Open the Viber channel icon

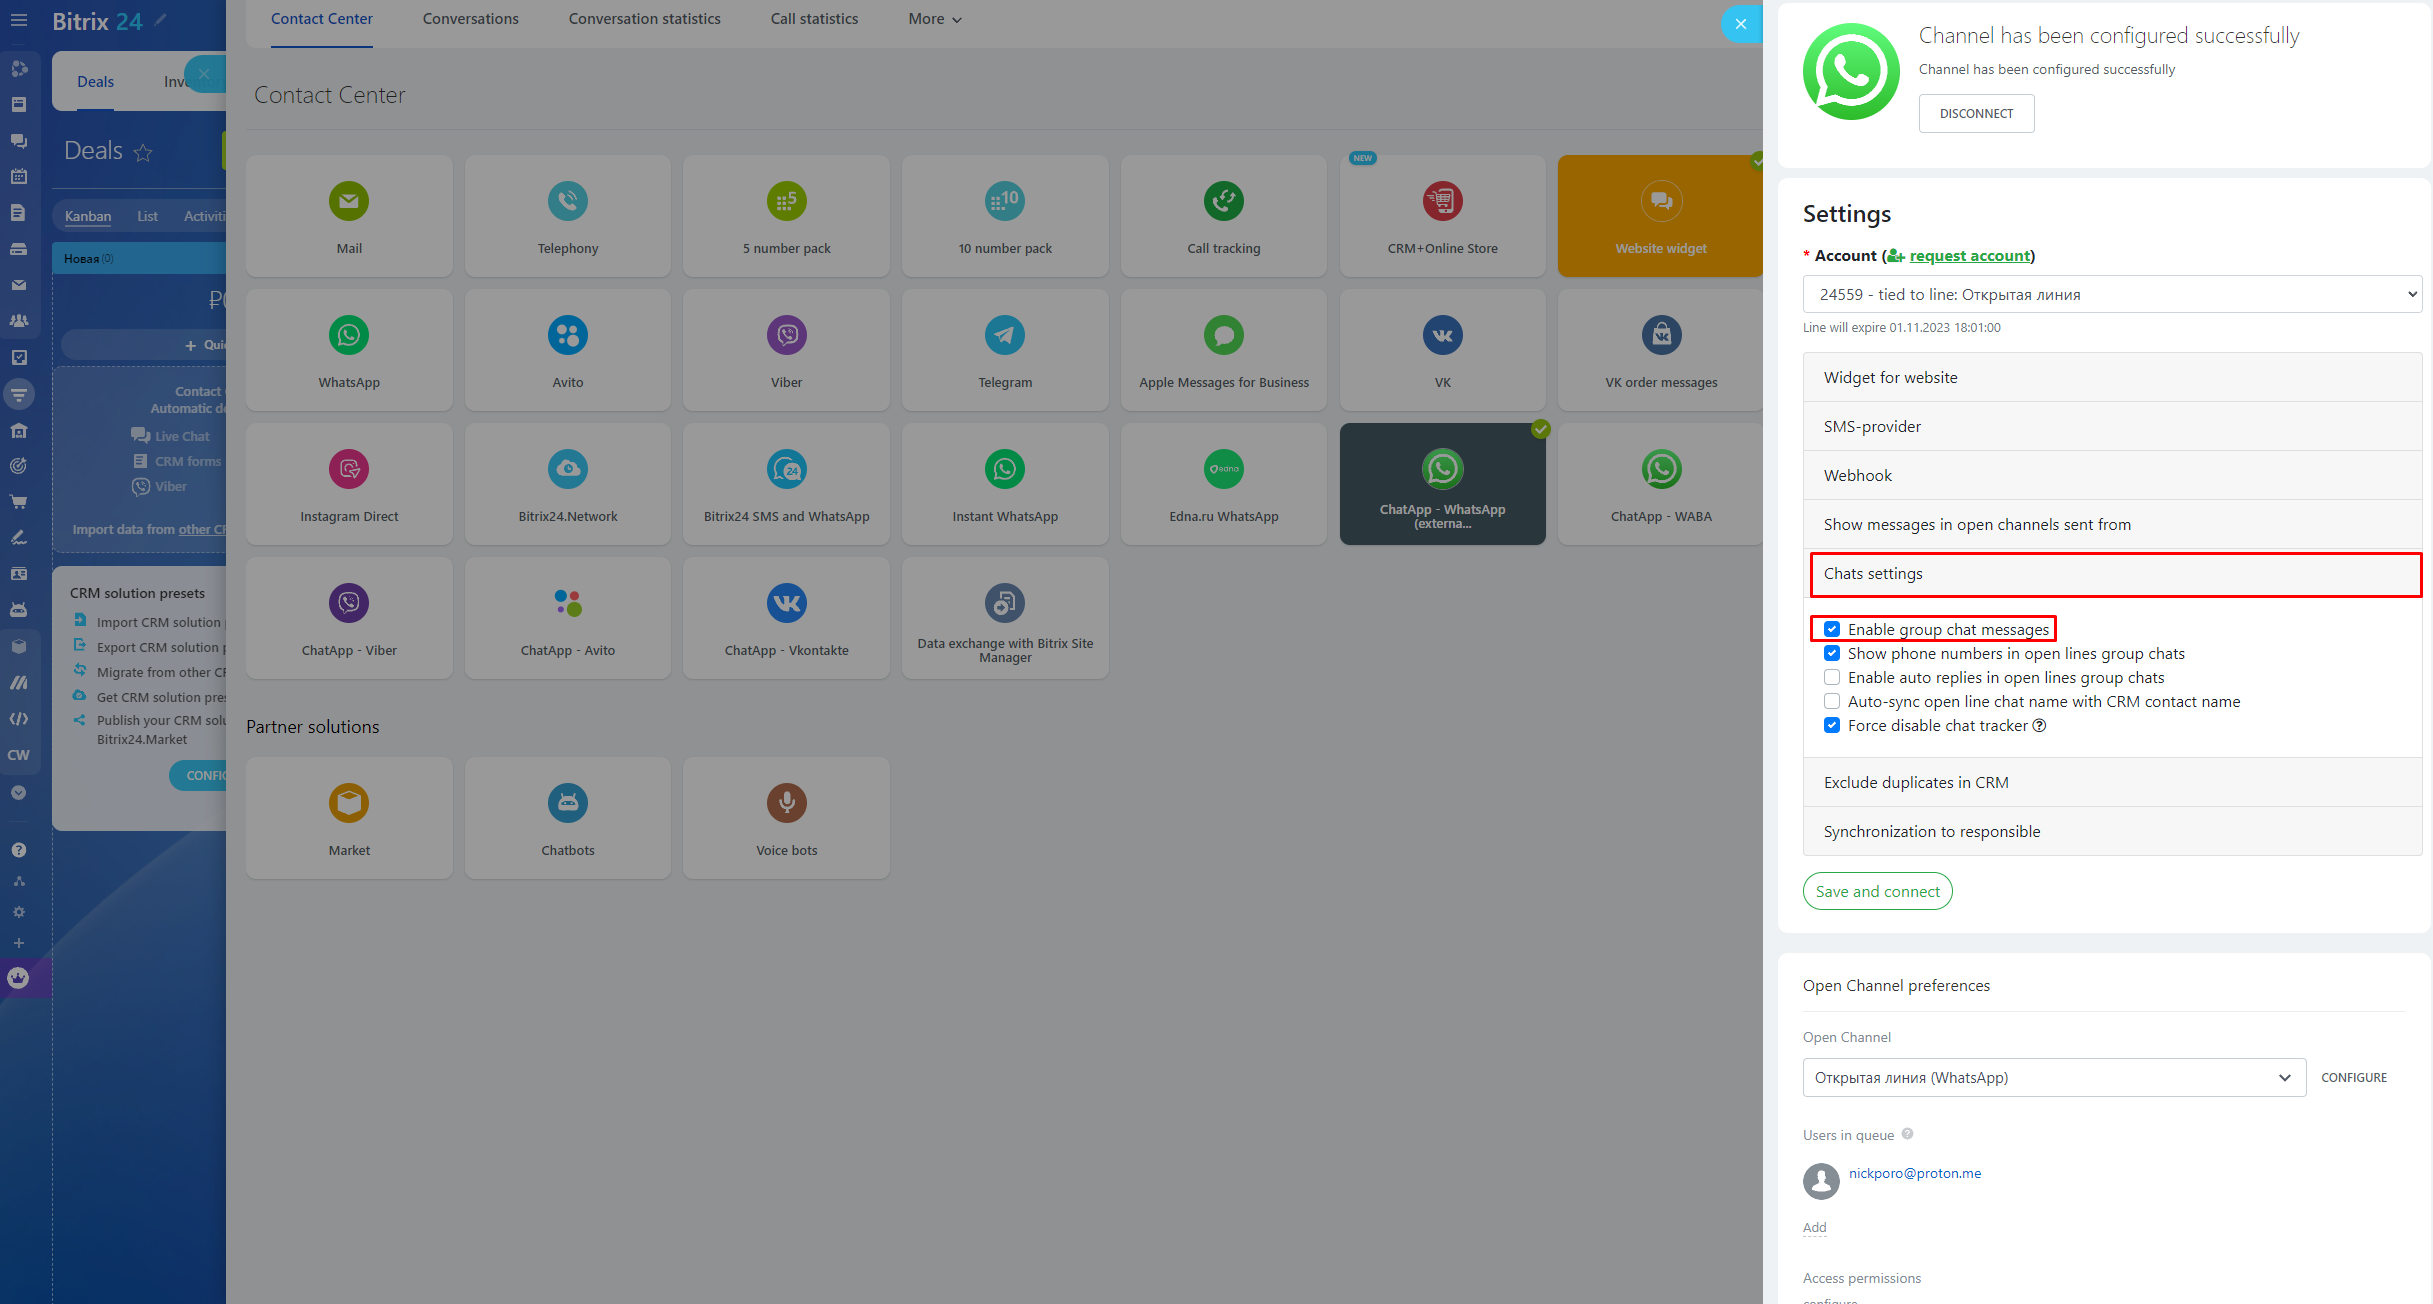coord(786,335)
